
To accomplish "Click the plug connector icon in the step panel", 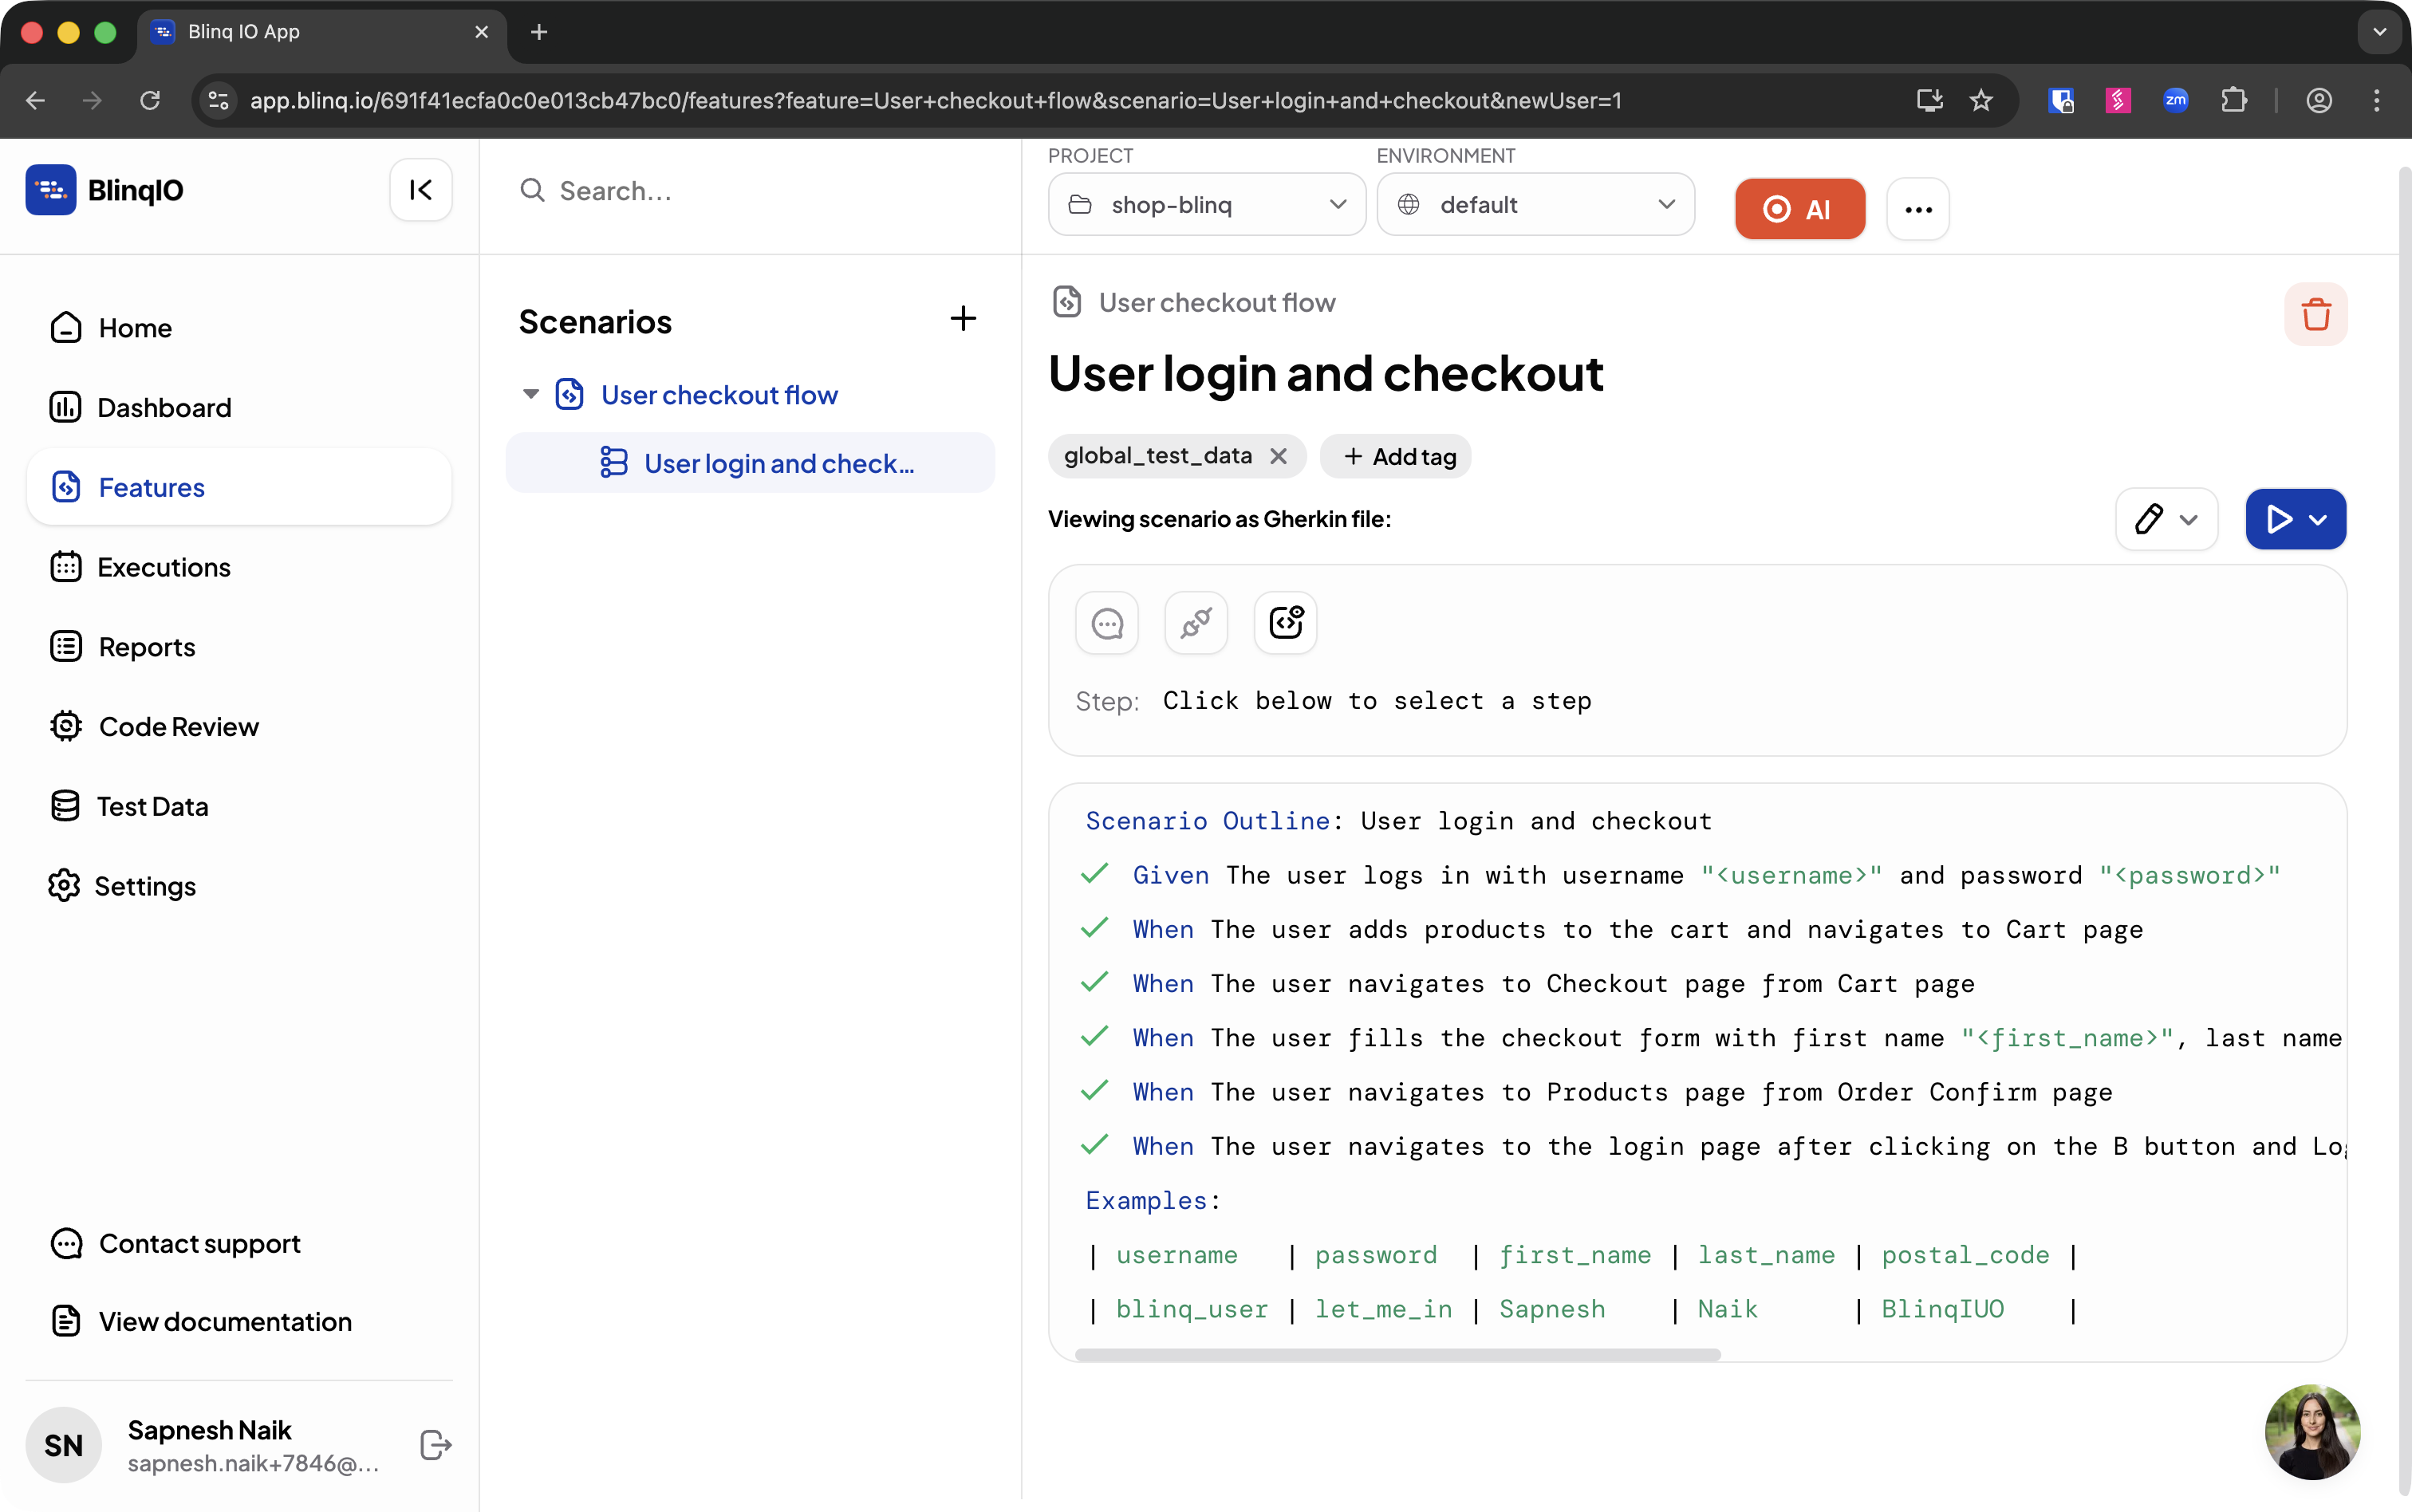I will pyautogui.click(x=1196, y=623).
